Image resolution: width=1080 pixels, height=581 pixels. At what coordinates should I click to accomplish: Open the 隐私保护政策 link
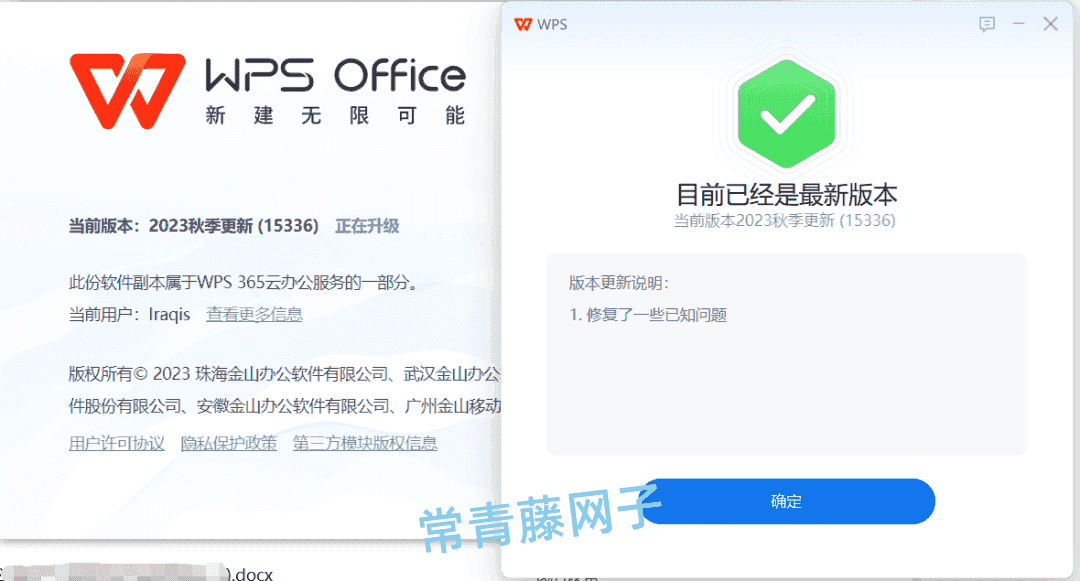pos(229,443)
